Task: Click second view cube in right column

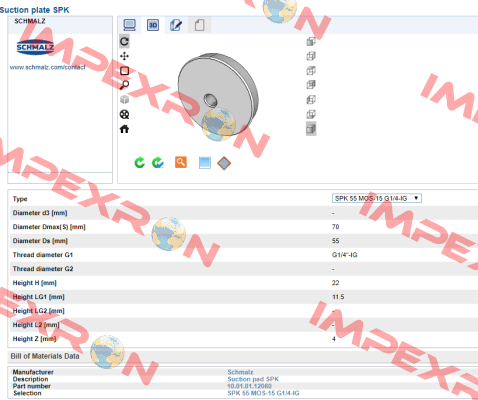Action: pos(311,56)
